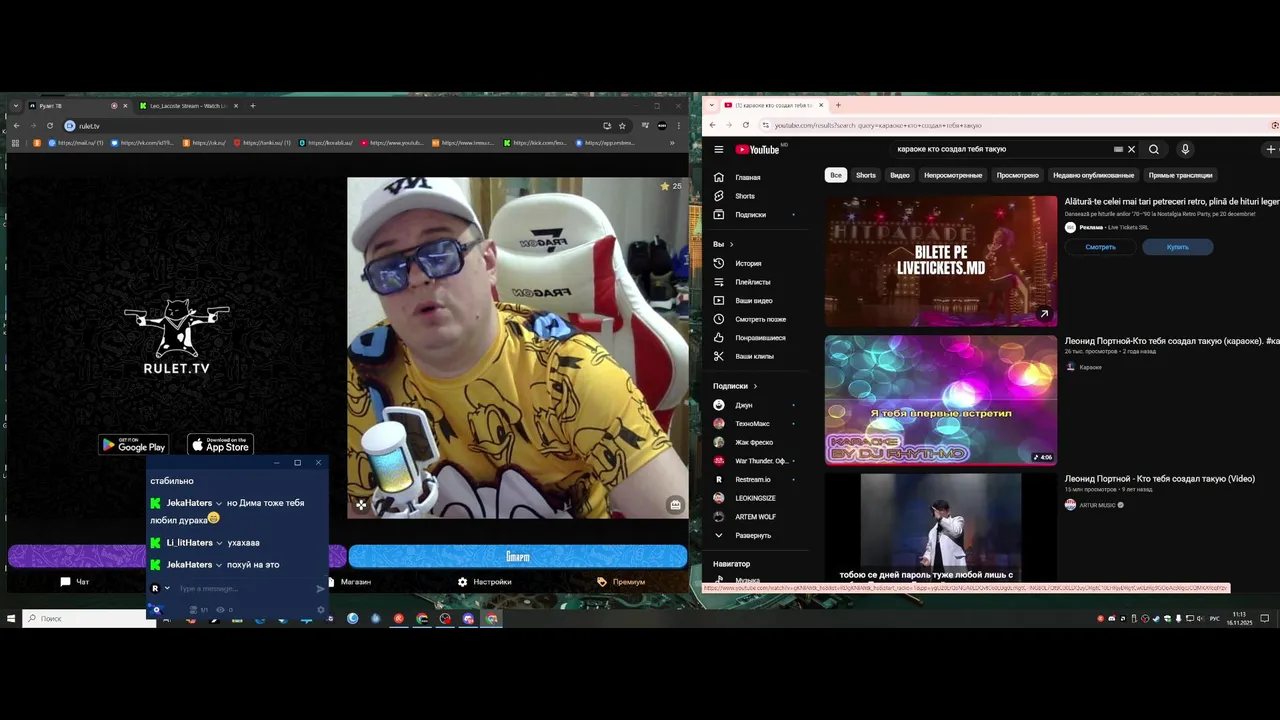Select the Недавно опубликованные filter chip
This screenshot has width=1280, height=720.
(x=1093, y=175)
